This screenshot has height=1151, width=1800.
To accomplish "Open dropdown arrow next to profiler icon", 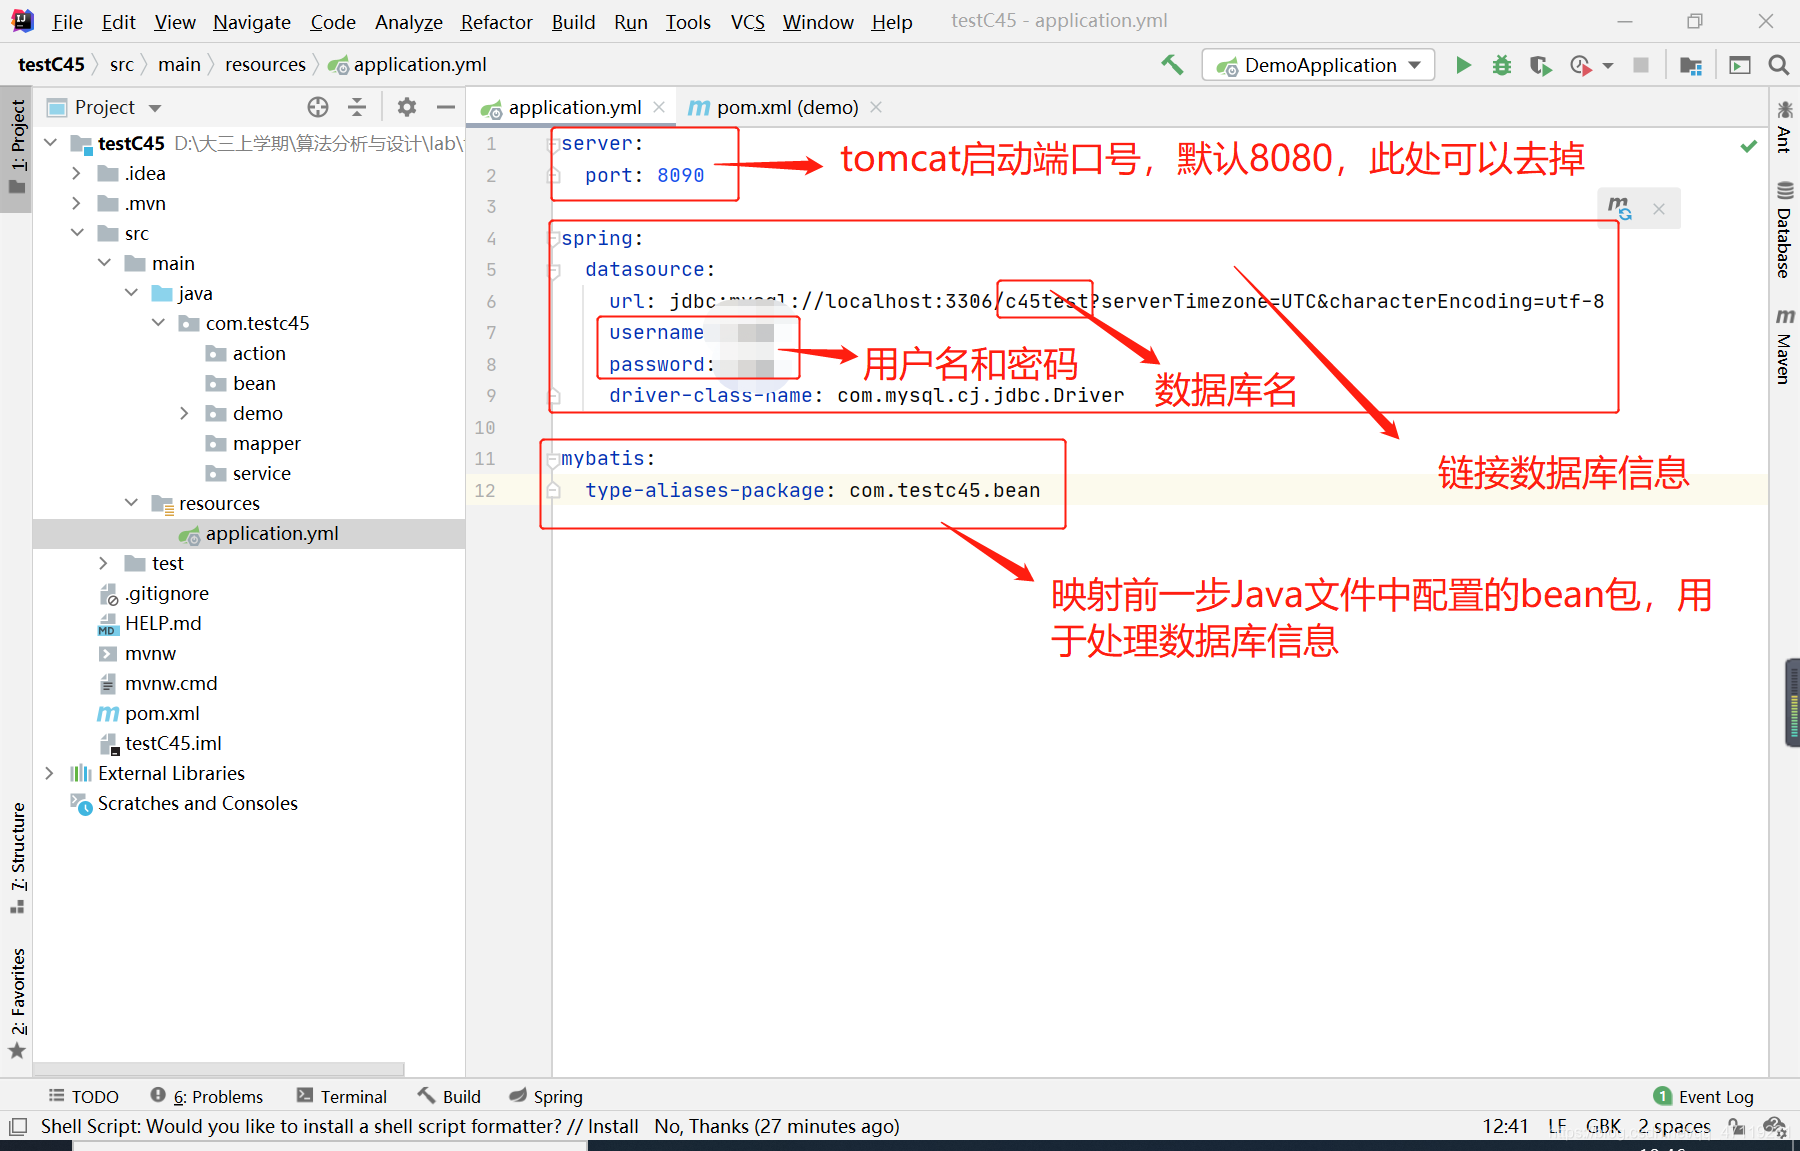I will point(1608,66).
